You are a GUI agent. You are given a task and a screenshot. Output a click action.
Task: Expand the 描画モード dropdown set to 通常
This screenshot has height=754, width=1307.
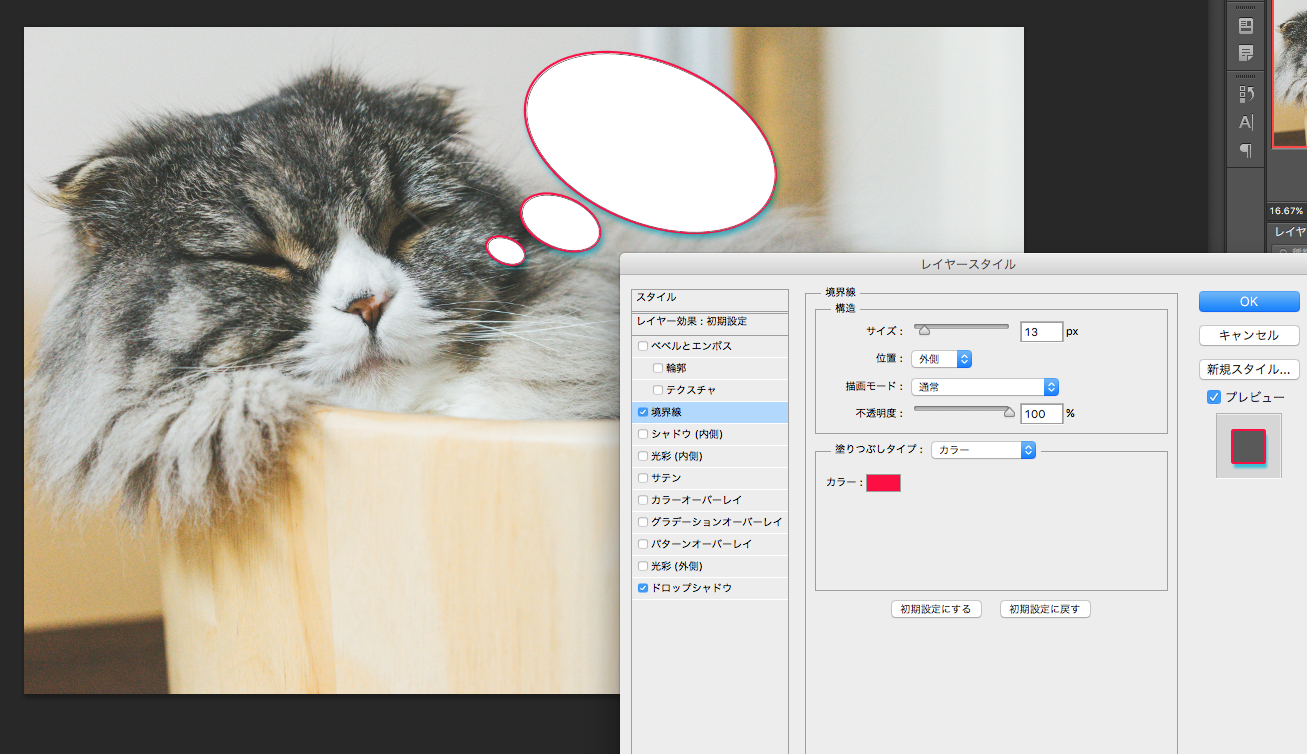(984, 386)
